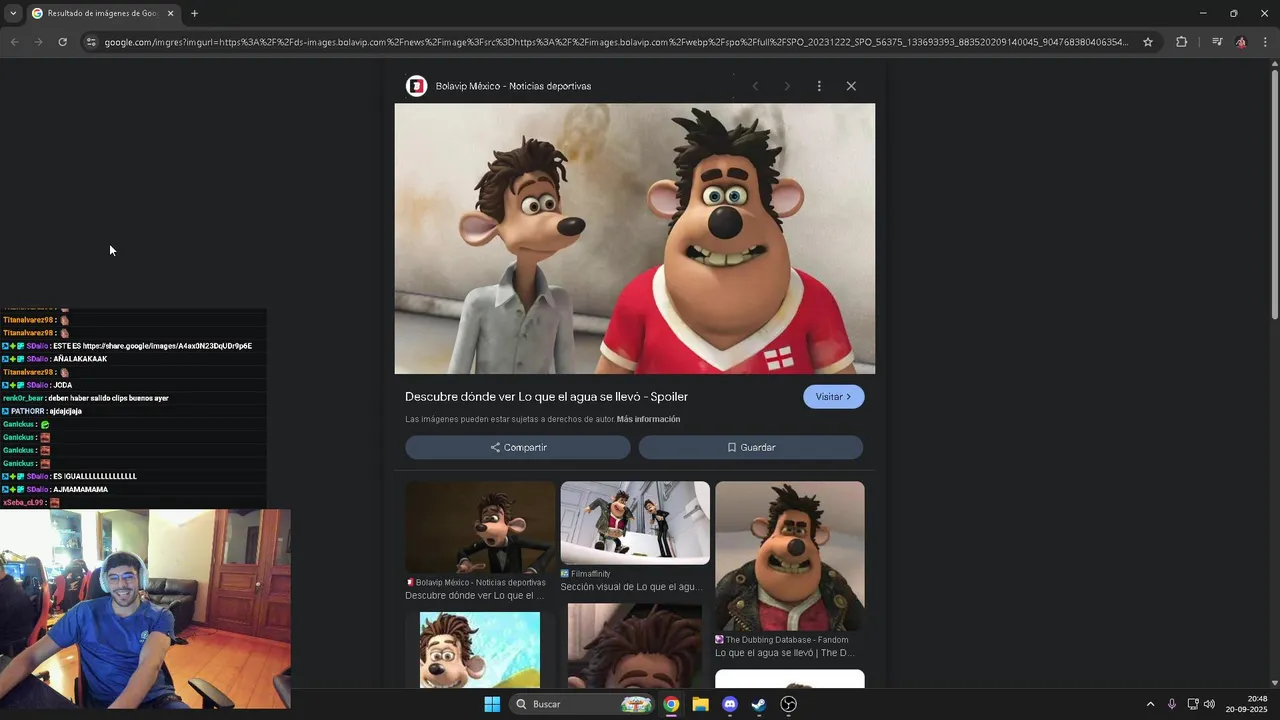Bookmark this page with the star icon
This screenshot has width=1280, height=720.
pos(1148,42)
